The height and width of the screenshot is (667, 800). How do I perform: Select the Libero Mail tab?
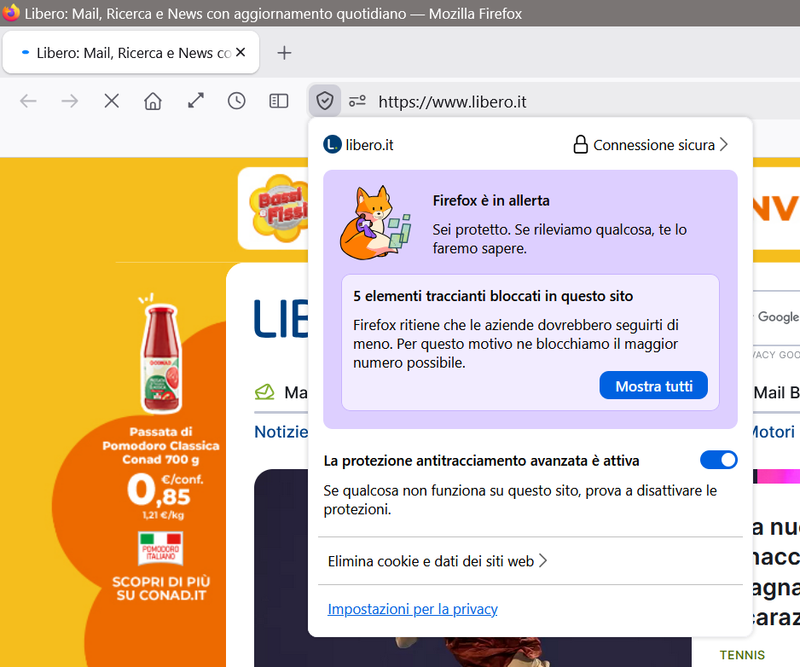[131, 53]
